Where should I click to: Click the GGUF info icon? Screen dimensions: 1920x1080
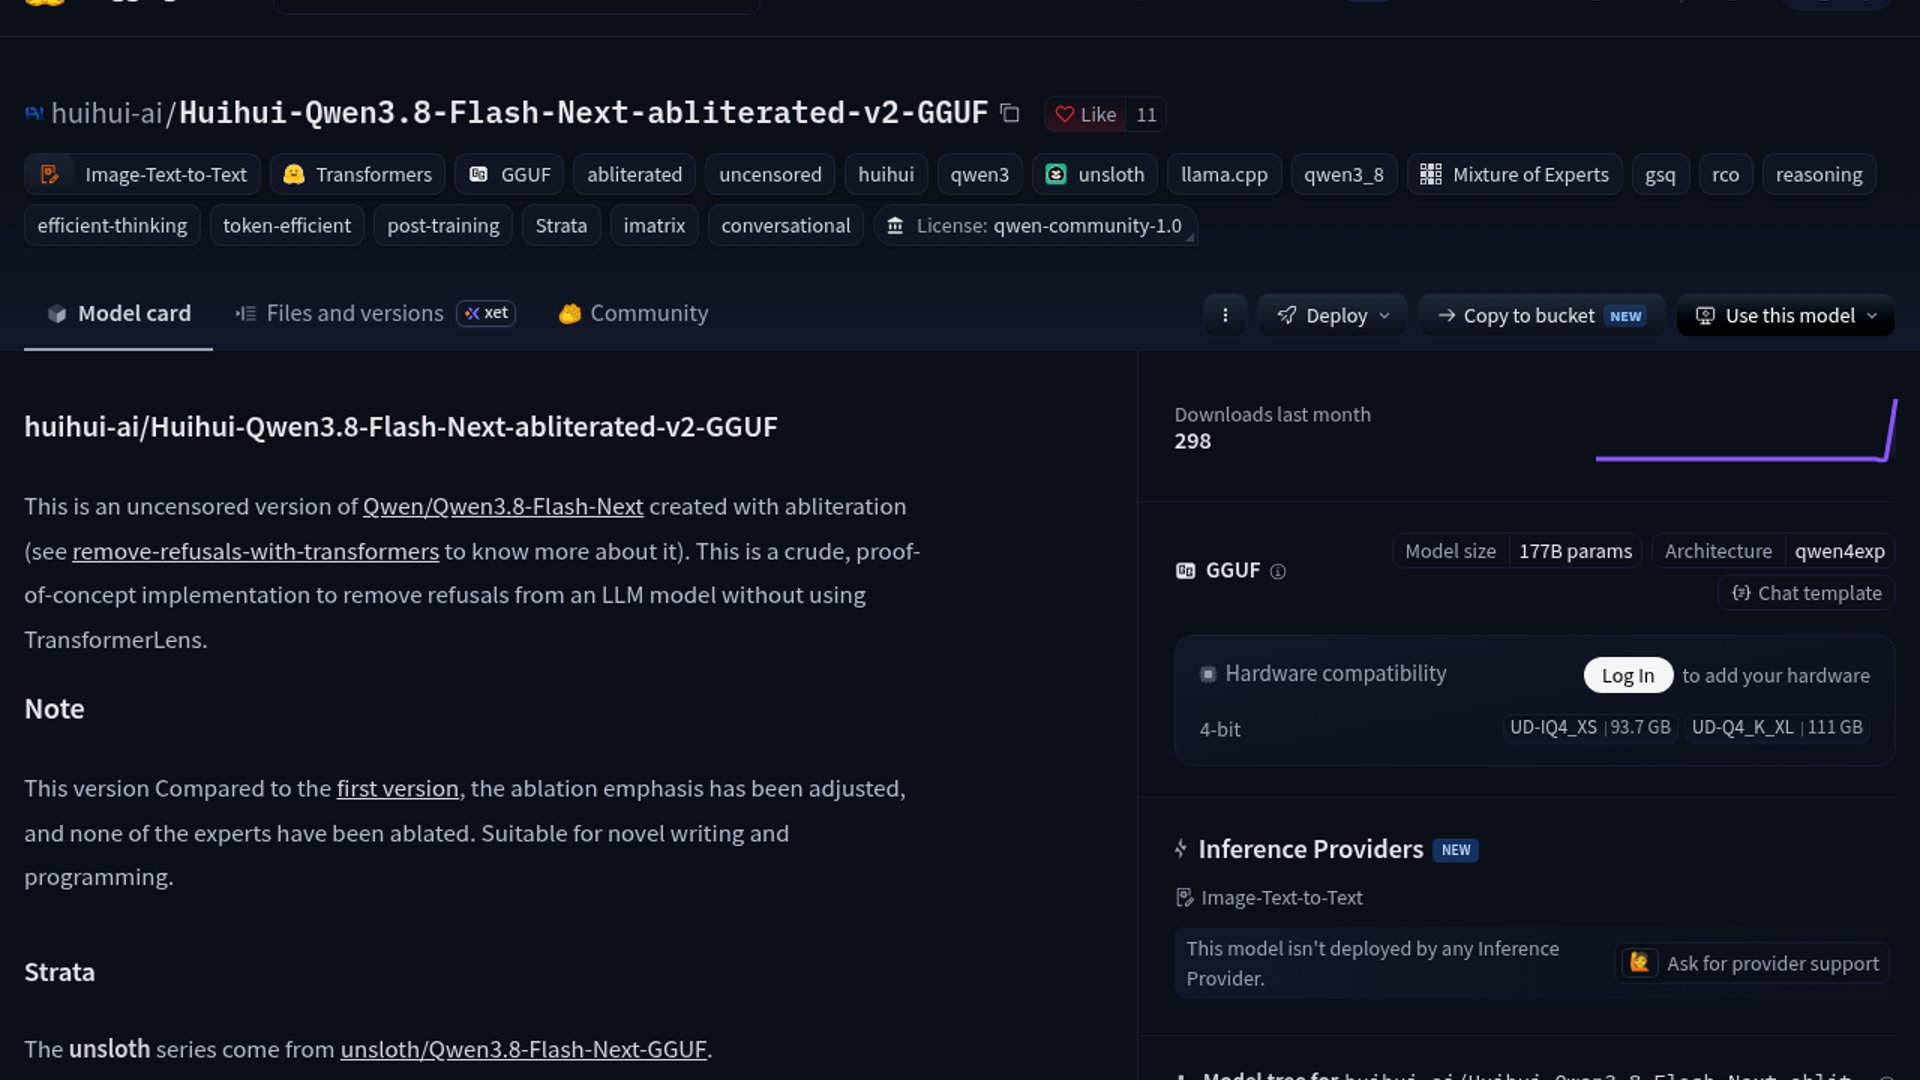(1277, 571)
